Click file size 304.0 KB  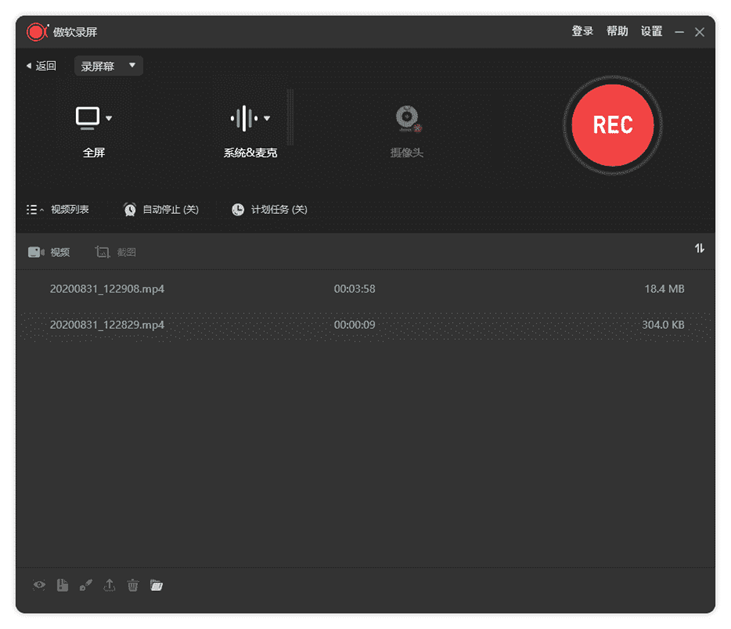point(663,325)
